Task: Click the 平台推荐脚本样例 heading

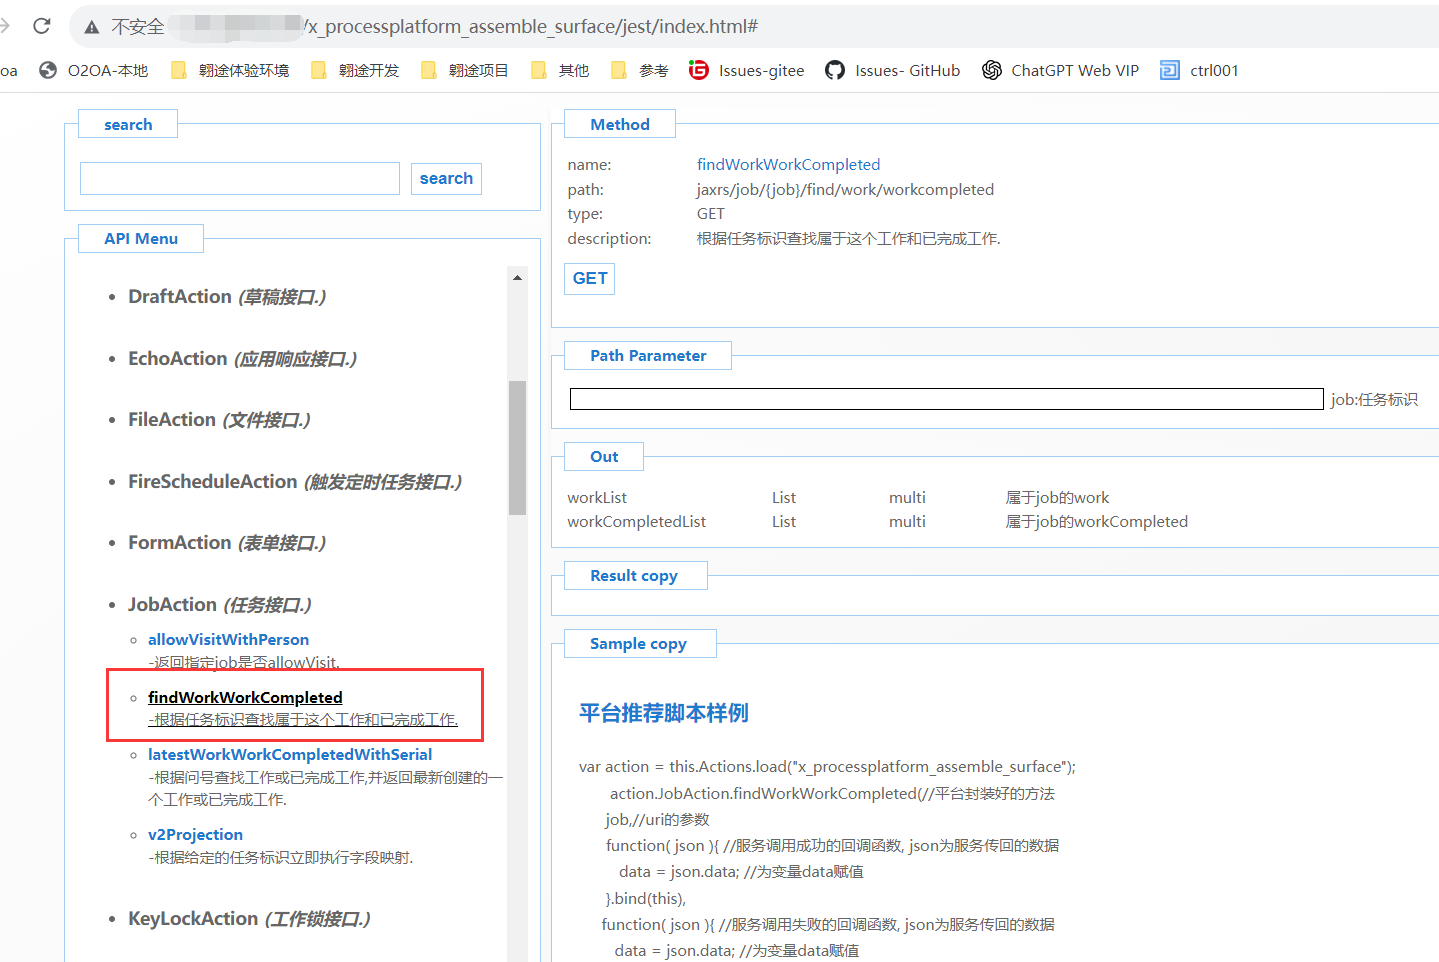Action: coord(664,713)
